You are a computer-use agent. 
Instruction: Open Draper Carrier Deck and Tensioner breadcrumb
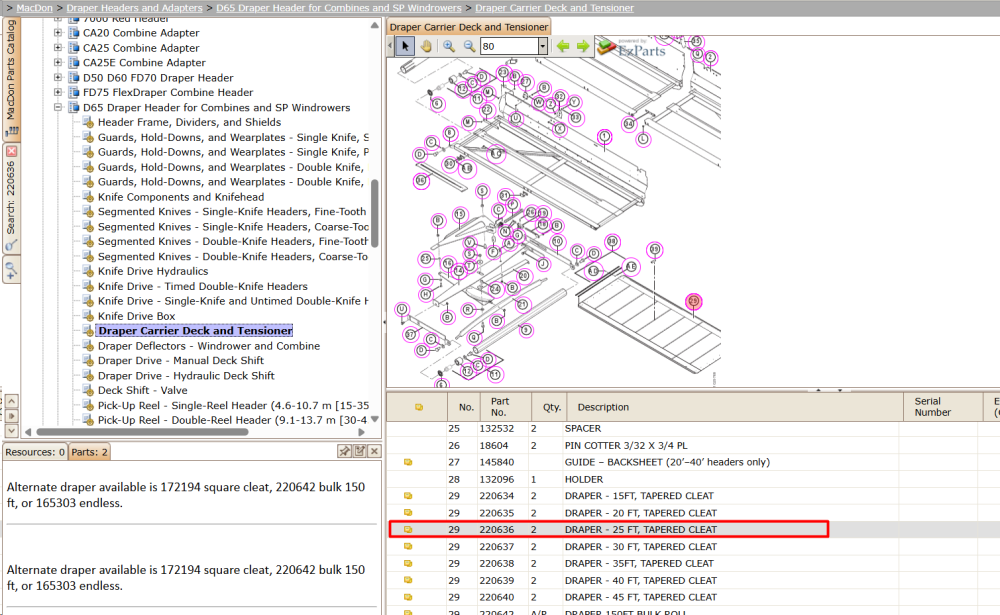point(554,8)
